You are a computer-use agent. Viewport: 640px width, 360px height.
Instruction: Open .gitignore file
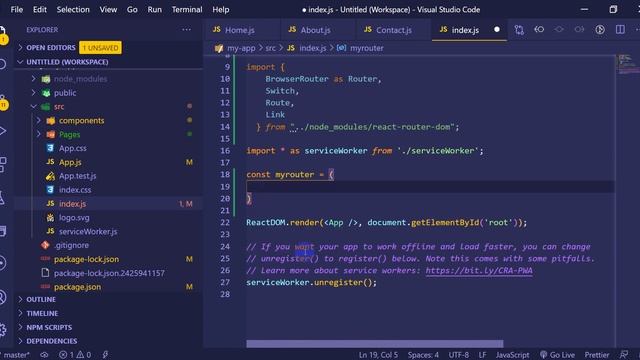pyautogui.click(x=71, y=245)
